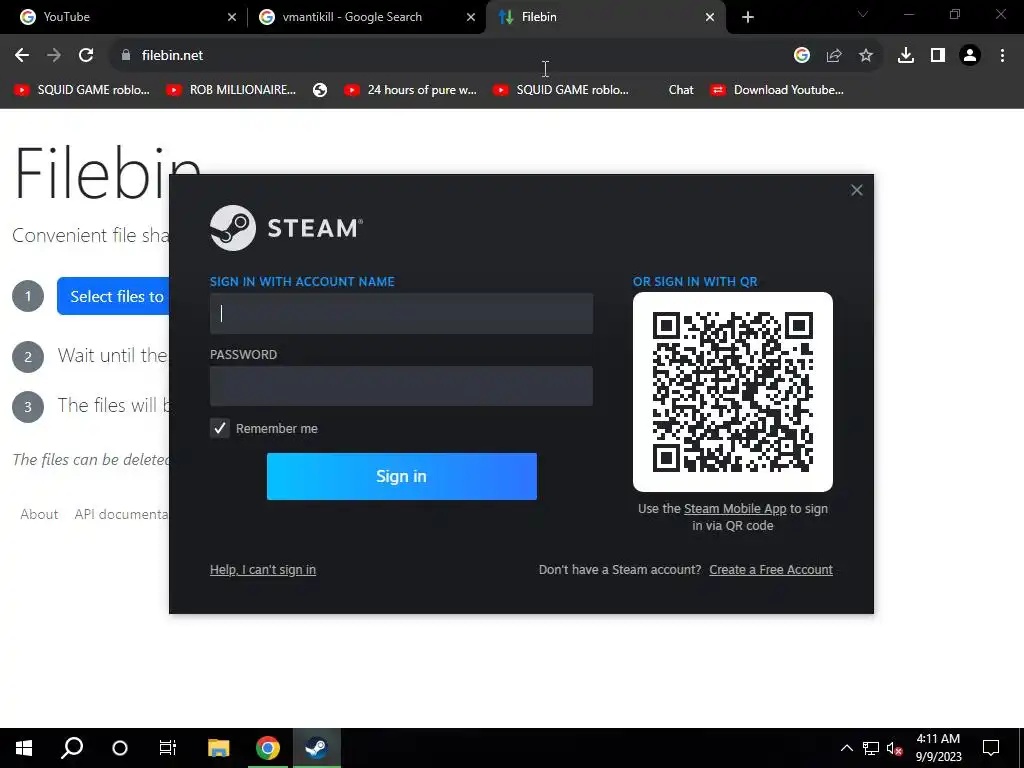The width and height of the screenshot is (1024, 768).
Task: Close the Steam sign-in dialog
Action: click(857, 190)
